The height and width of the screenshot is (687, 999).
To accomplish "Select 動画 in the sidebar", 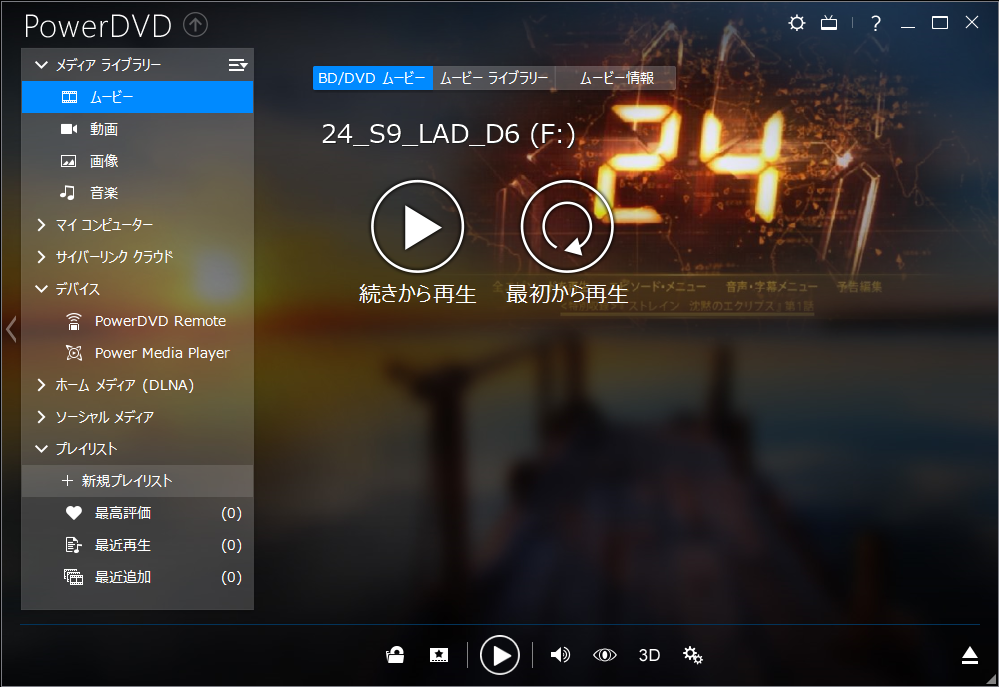I will [x=138, y=129].
